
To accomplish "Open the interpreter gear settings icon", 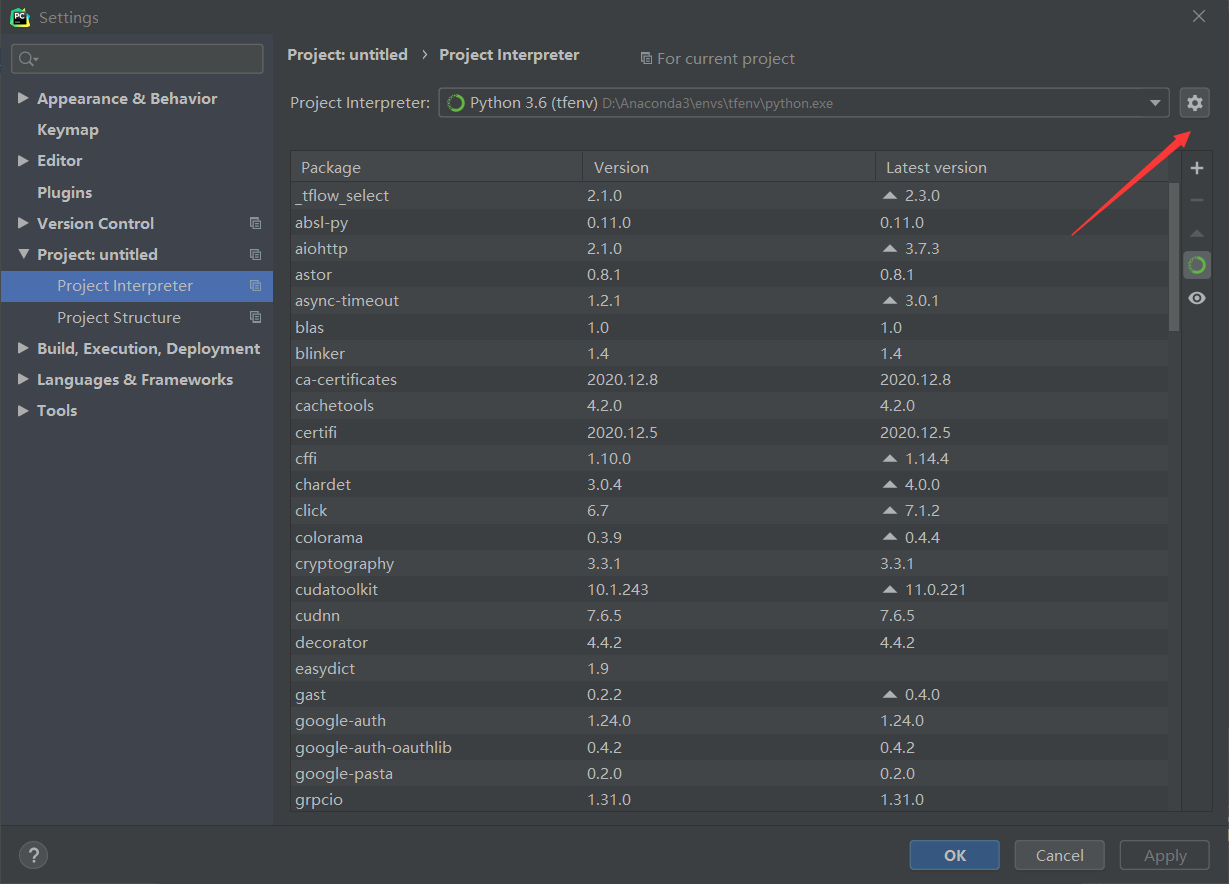I will [x=1195, y=102].
